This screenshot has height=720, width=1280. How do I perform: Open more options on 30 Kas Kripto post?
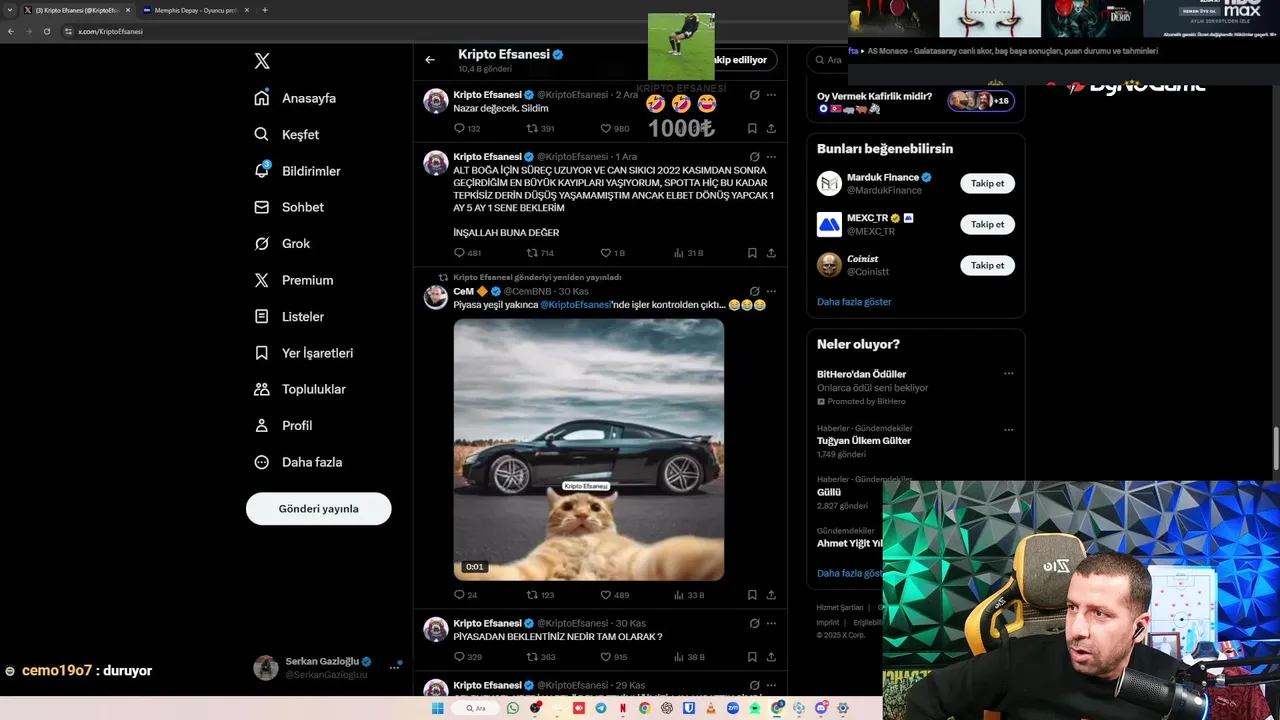point(771,623)
